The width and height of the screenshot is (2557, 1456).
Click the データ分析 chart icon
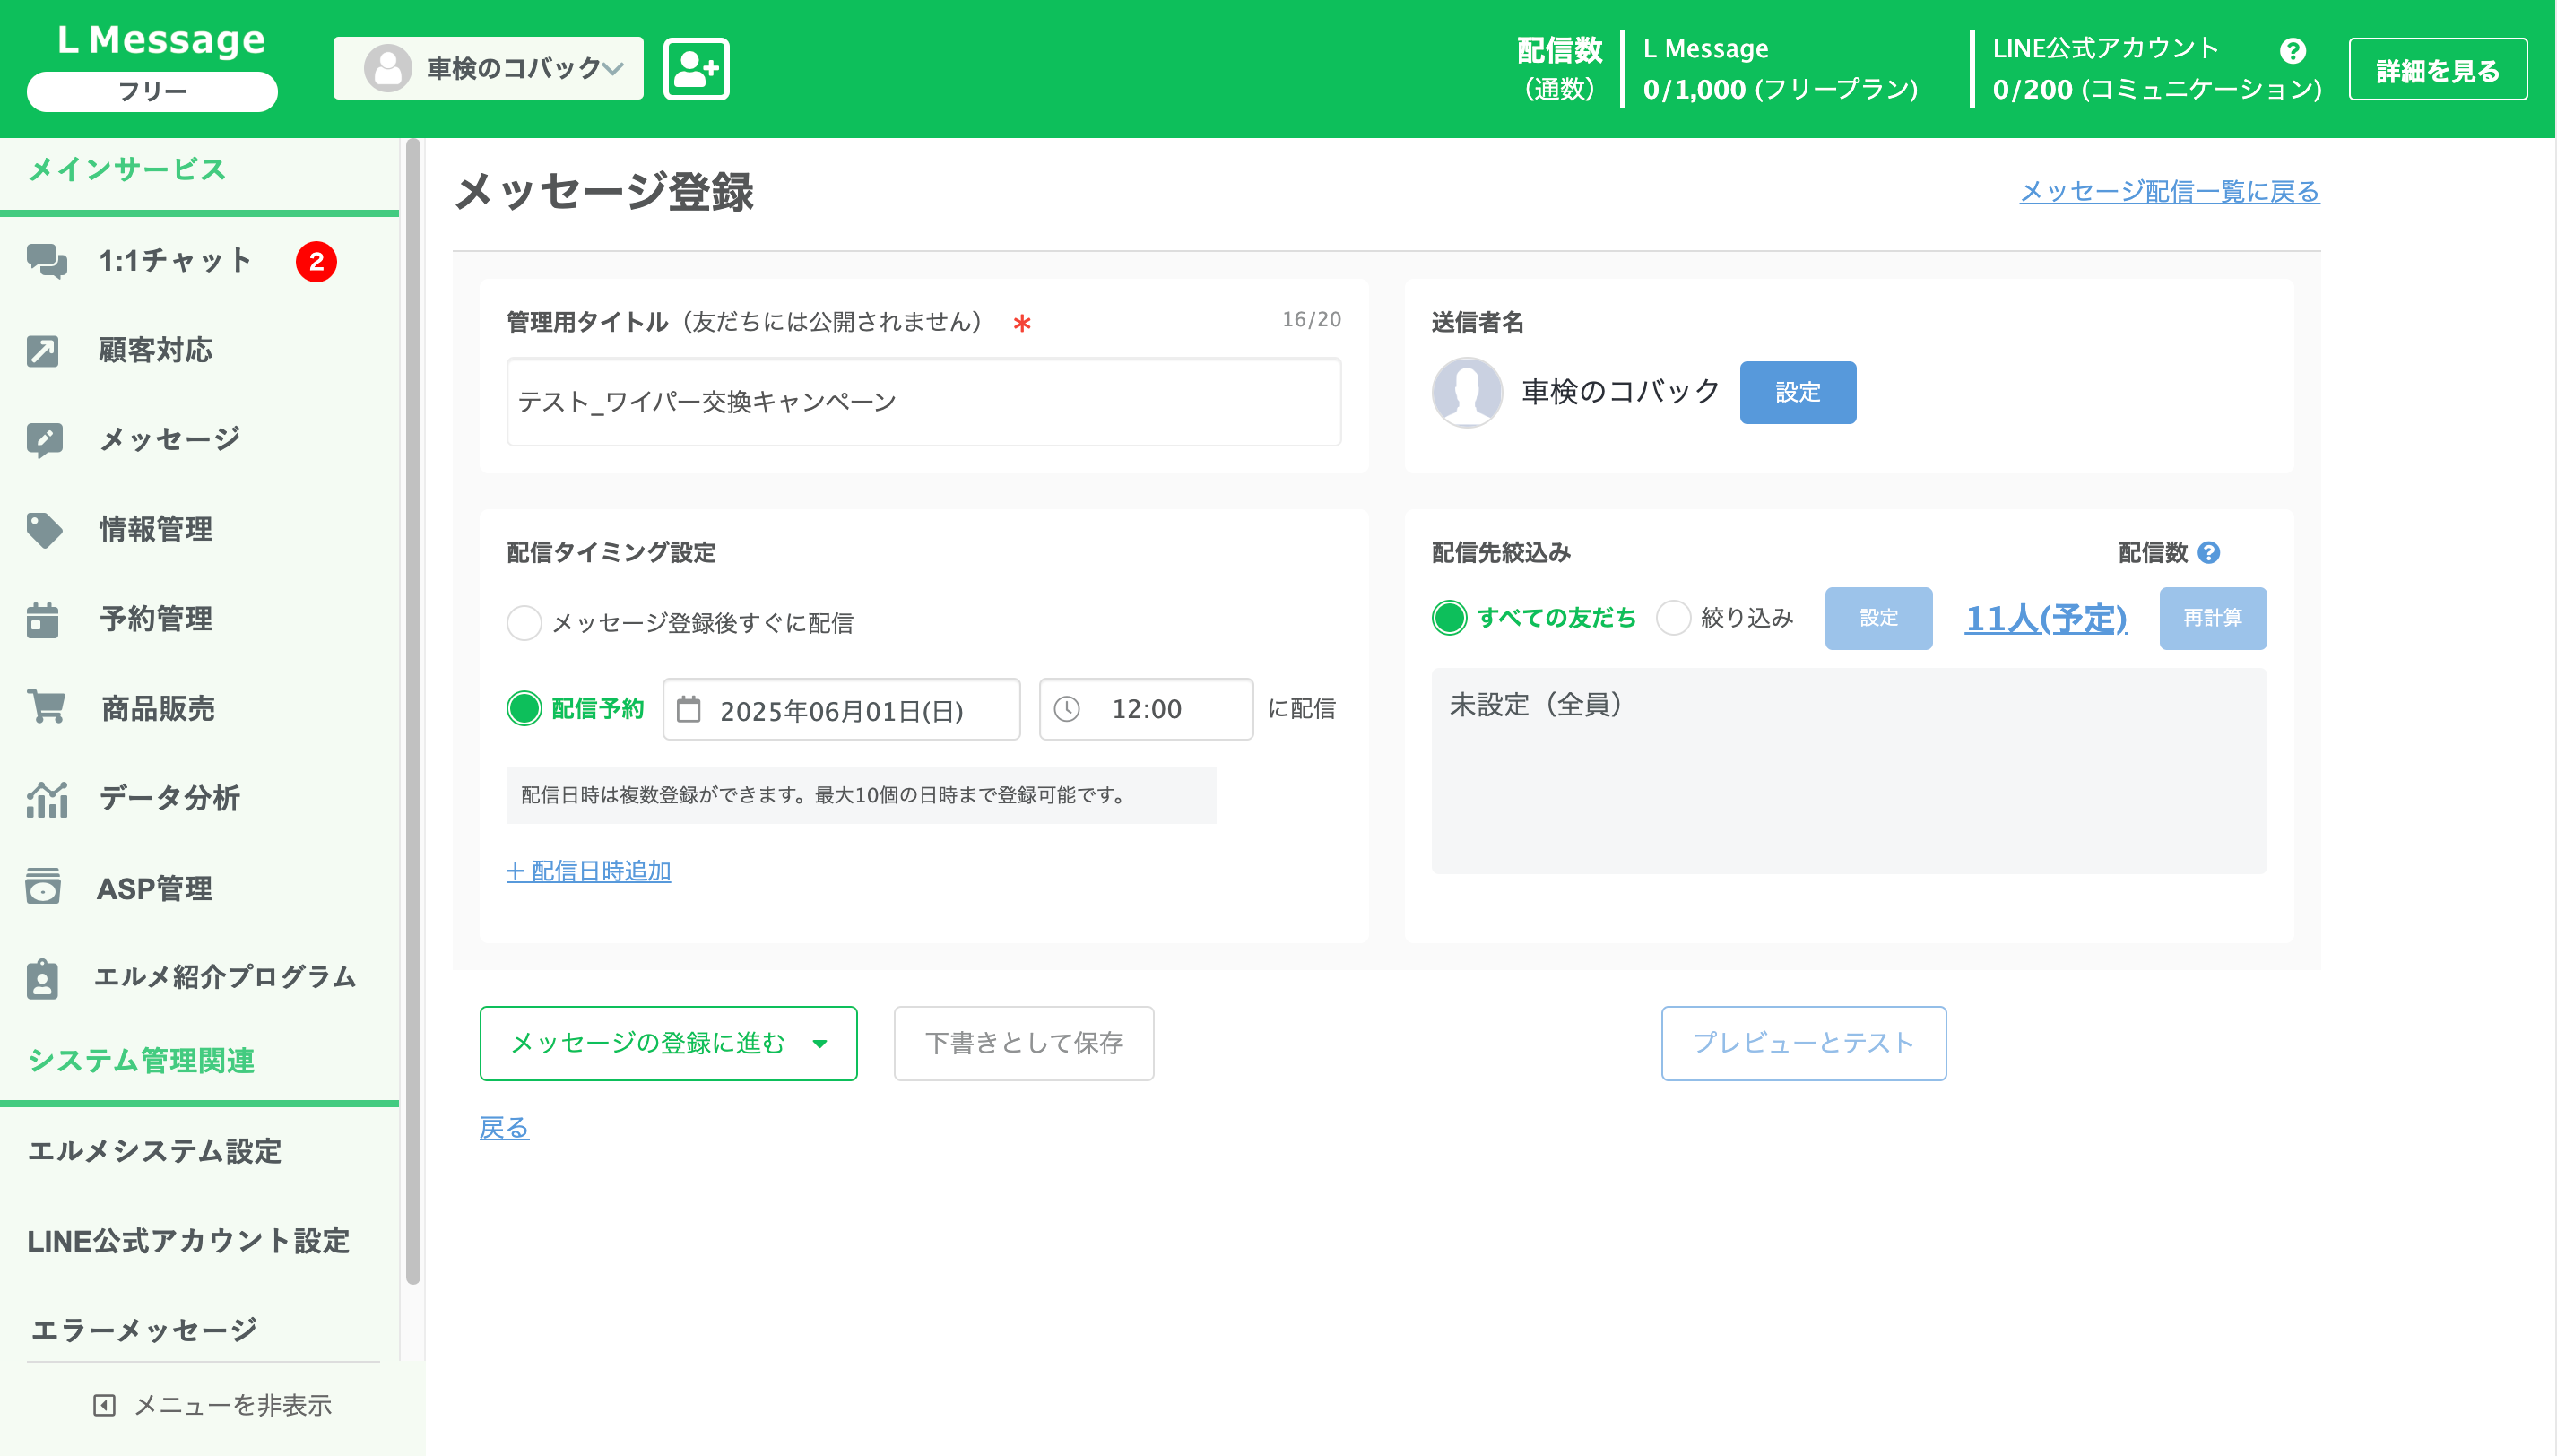pos(47,798)
